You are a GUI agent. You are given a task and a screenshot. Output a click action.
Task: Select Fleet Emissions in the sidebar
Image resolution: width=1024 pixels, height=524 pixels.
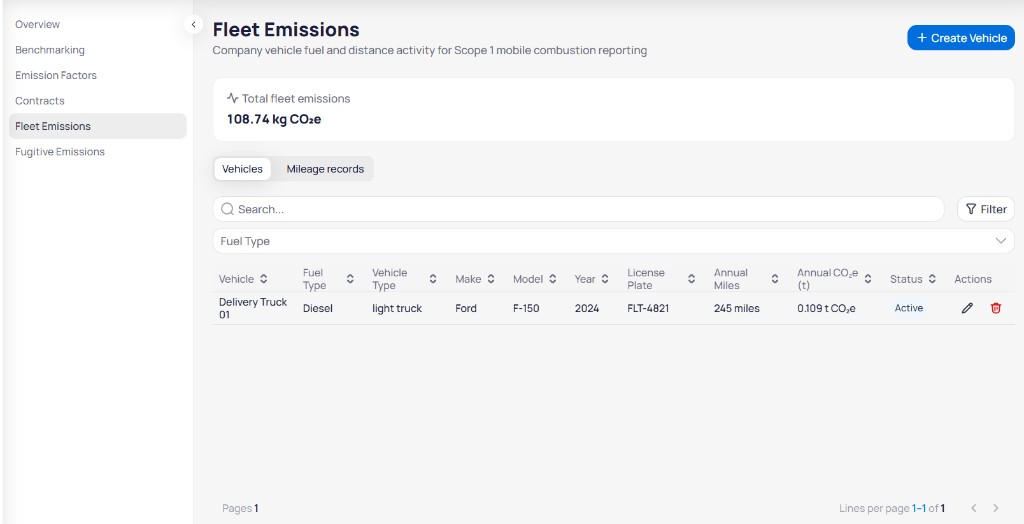coord(98,126)
